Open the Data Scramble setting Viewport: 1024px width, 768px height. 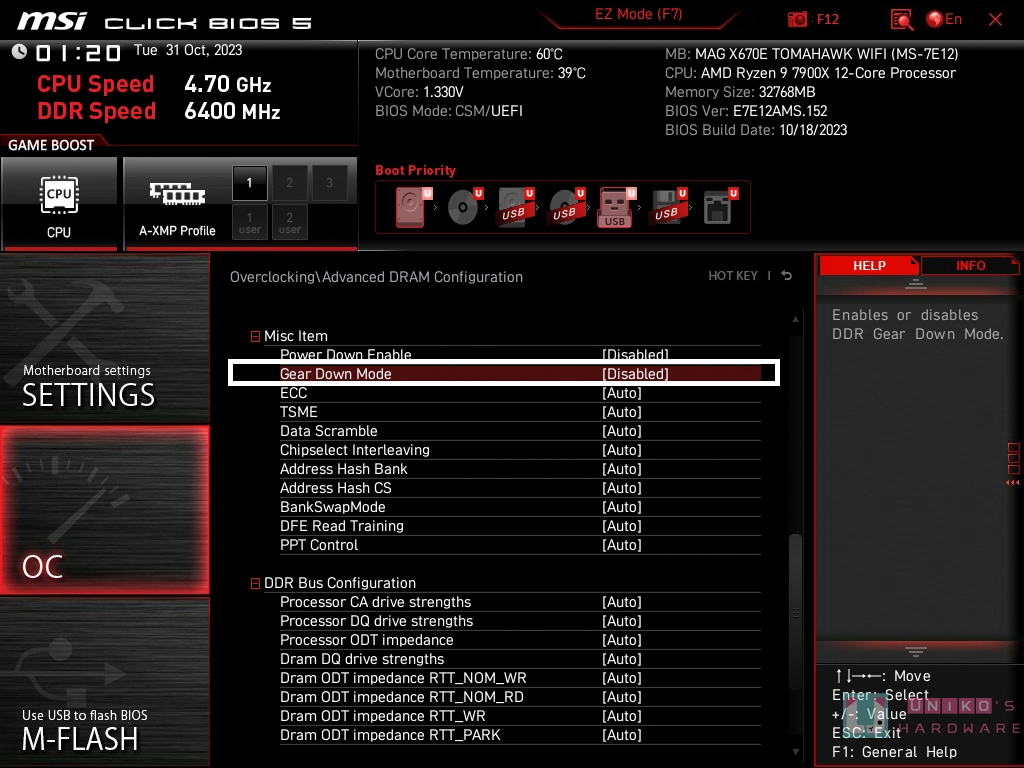coord(520,430)
